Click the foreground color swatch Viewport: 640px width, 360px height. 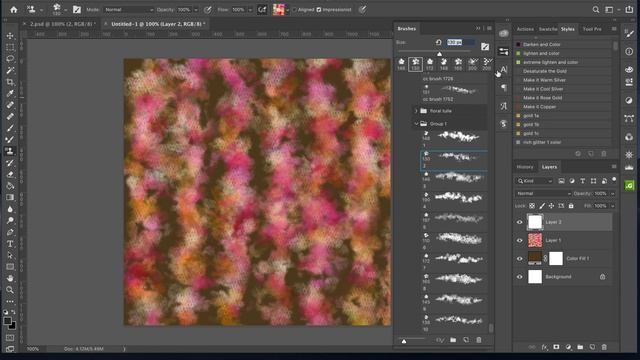[7, 321]
